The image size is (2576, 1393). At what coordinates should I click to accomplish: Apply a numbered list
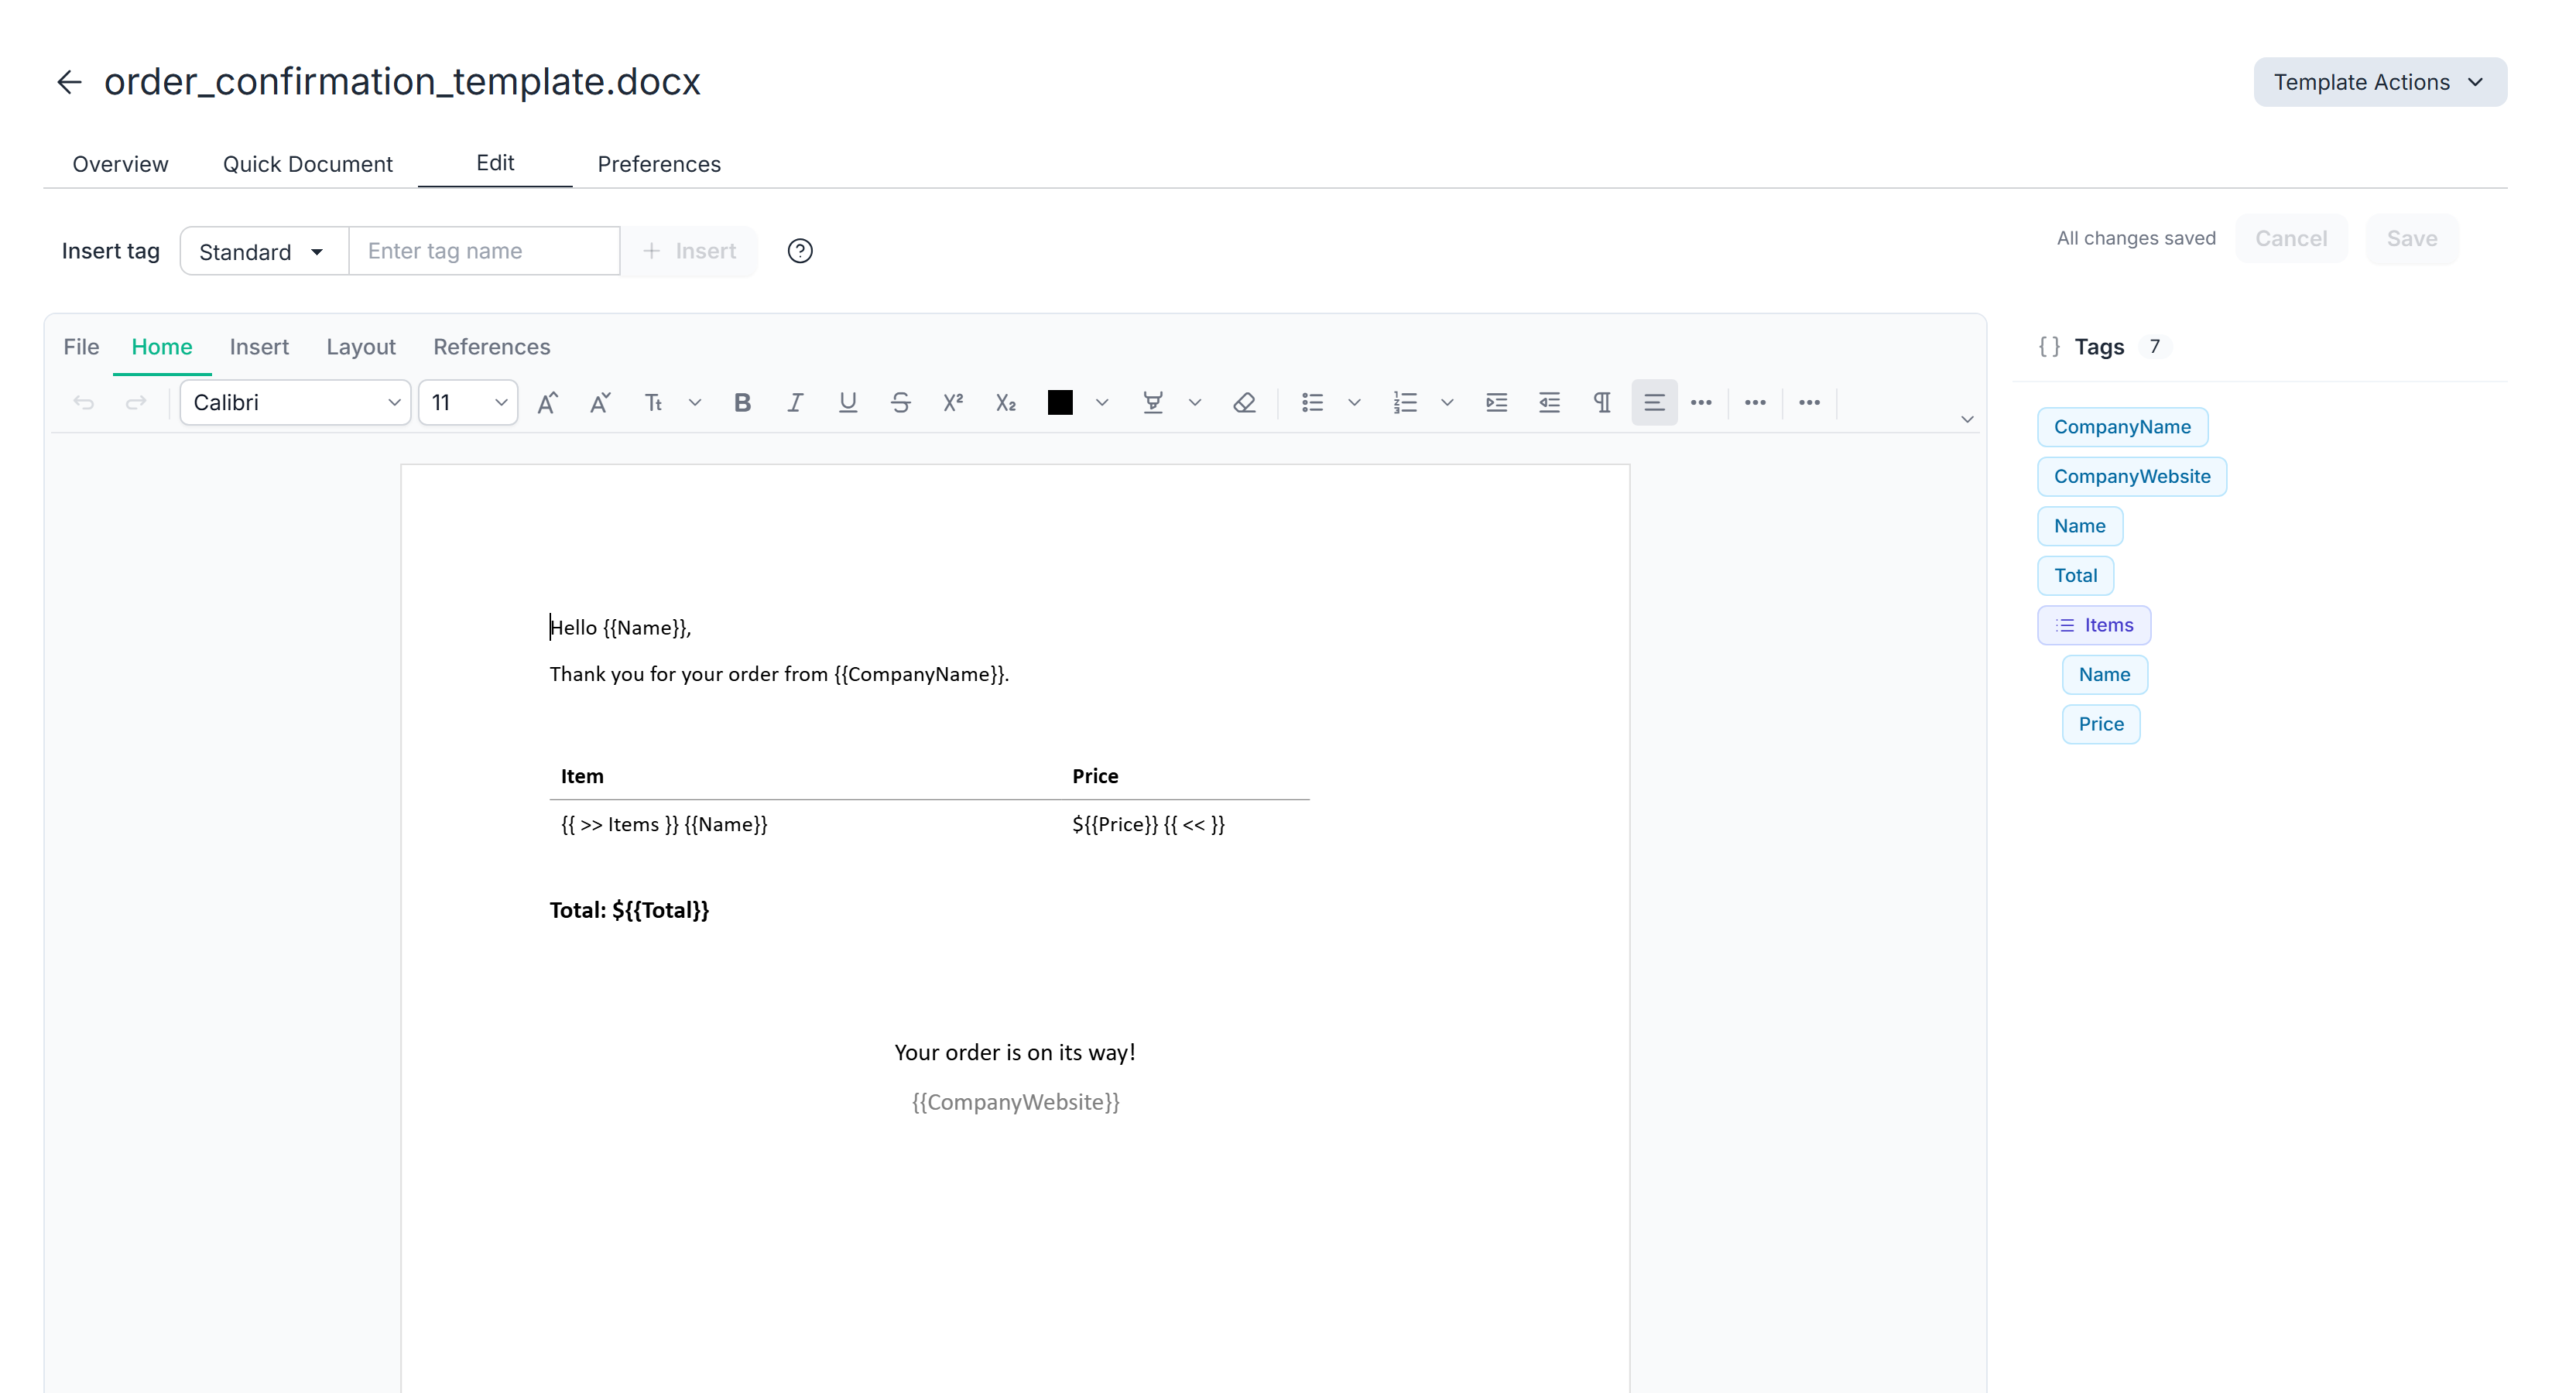[x=1405, y=402]
